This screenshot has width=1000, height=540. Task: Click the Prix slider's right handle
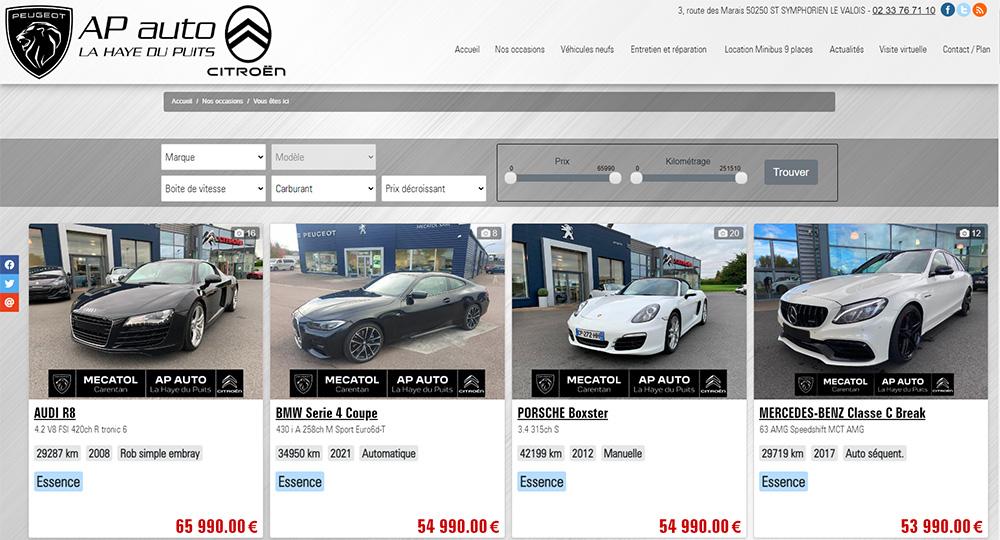pos(615,178)
